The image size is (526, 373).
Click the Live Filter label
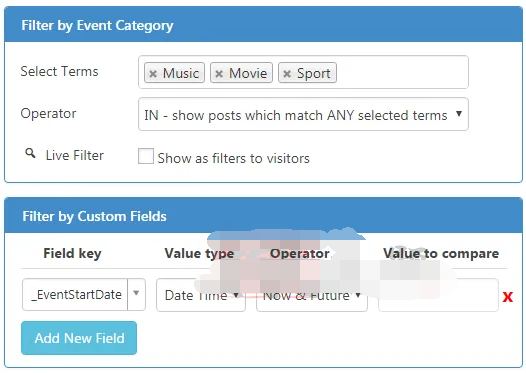coord(74,155)
